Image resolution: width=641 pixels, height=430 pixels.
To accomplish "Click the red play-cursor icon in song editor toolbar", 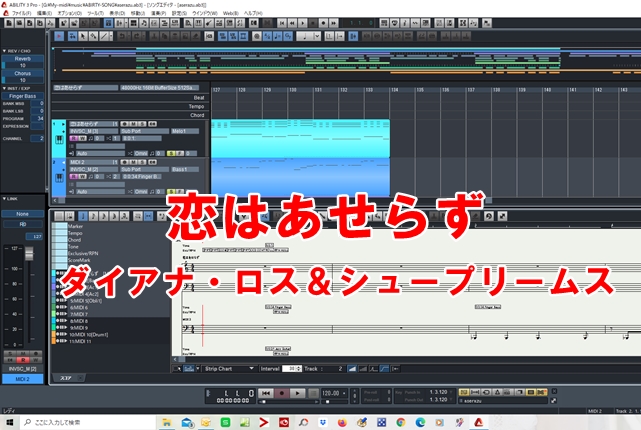I will (59, 36).
